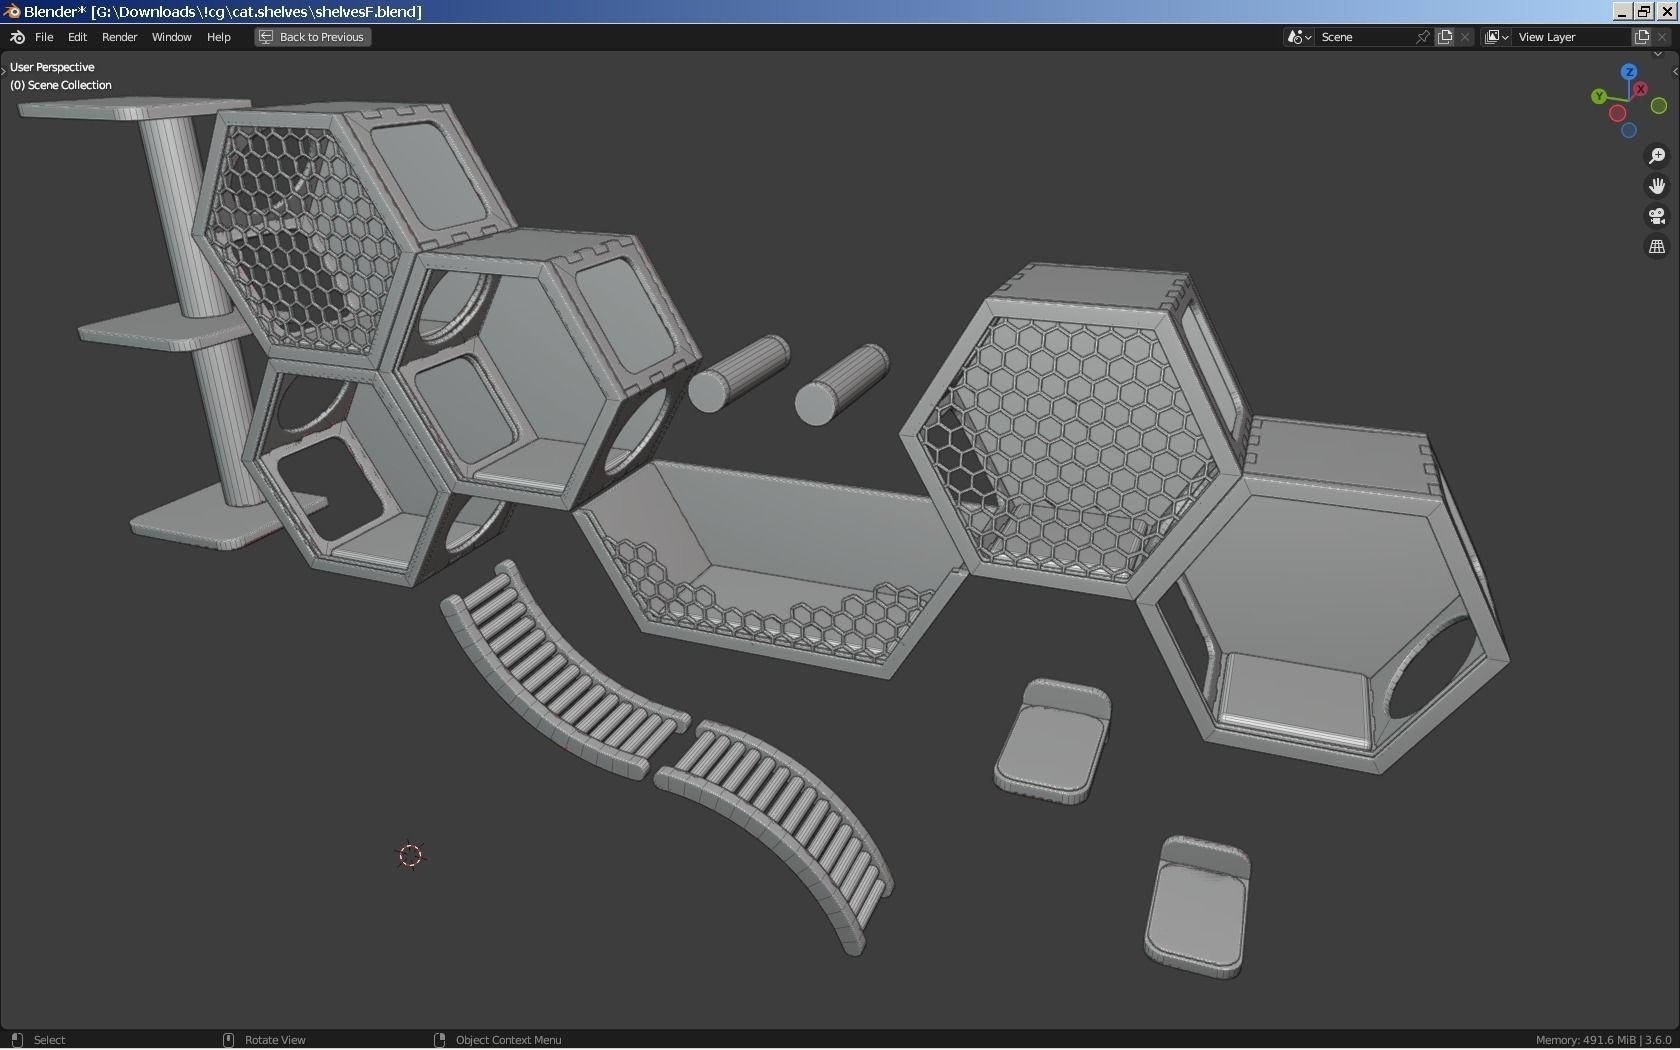Snap view to the X axis on gizmo
The height and width of the screenshot is (1050, 1680).
[x=1640, y=90]
